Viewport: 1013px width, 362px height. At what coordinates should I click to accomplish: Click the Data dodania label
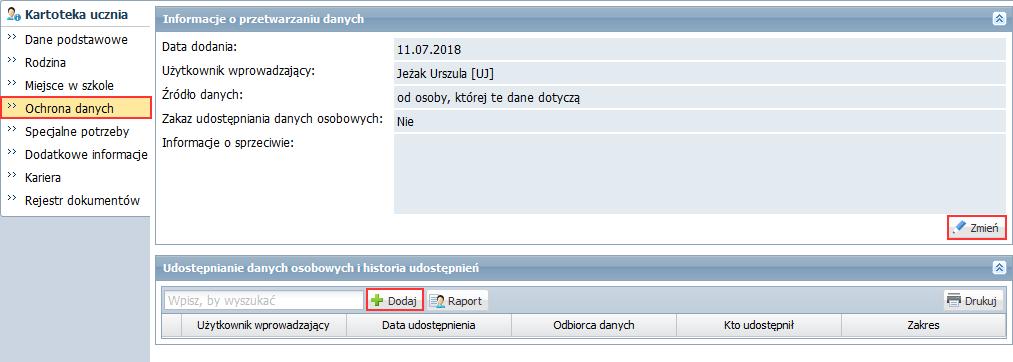pos(200,47)
